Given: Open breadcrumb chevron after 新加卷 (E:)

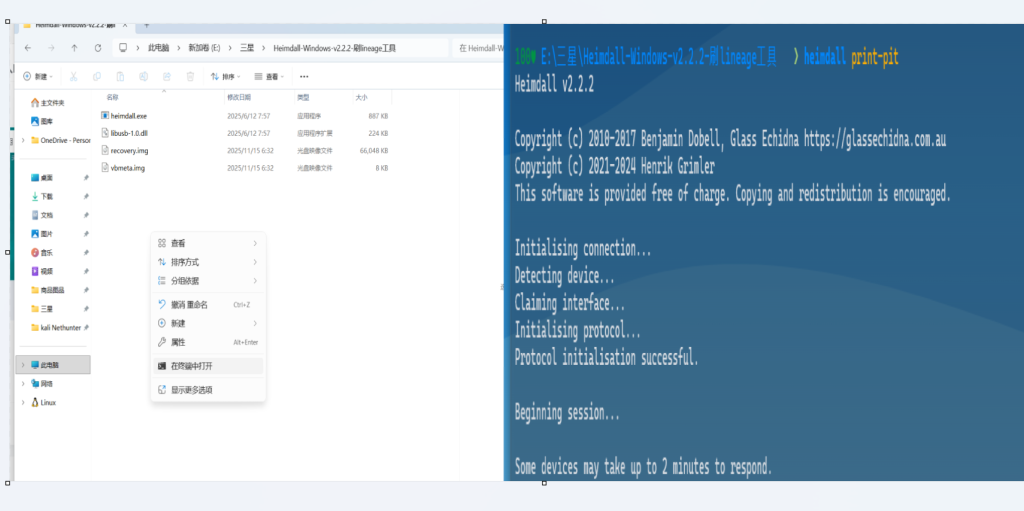Looking at the screenshot, I should [230, 48].
